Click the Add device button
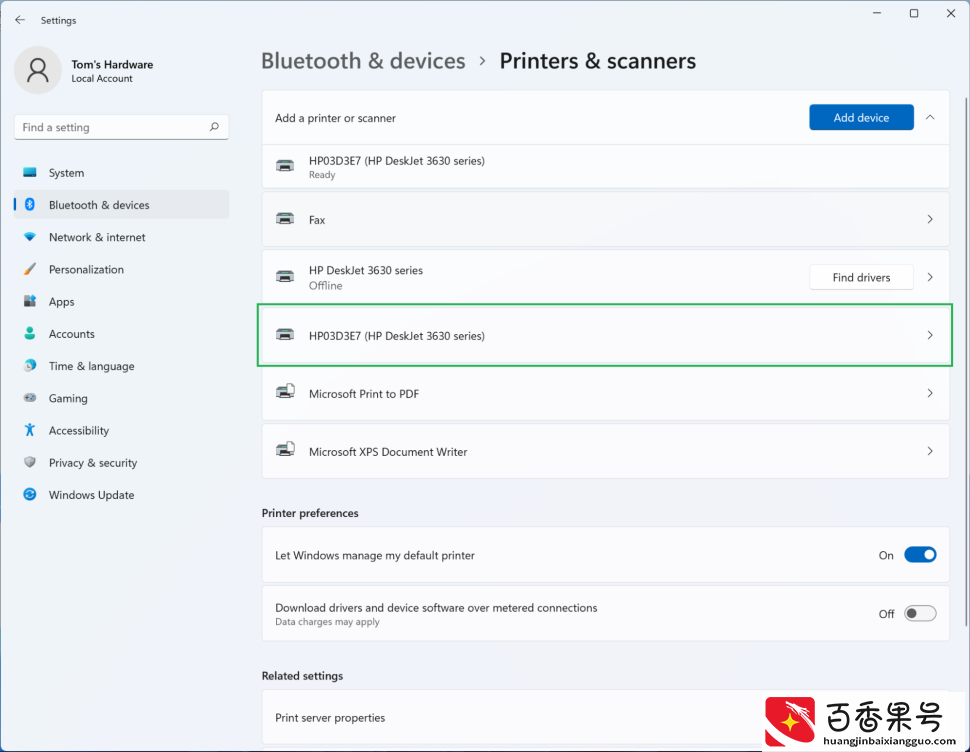 pyautogui.click(x=861, y=118)
